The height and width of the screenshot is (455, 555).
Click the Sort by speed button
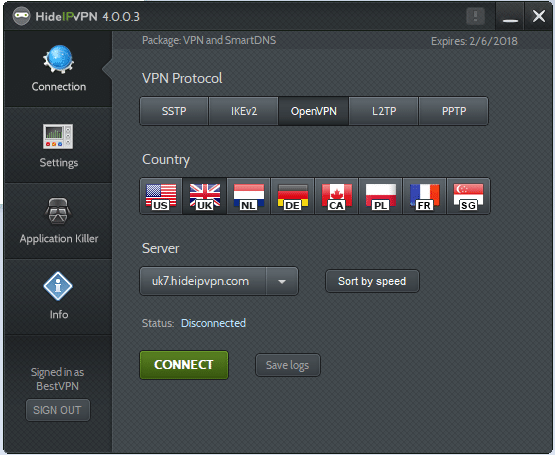click(372, 281)
